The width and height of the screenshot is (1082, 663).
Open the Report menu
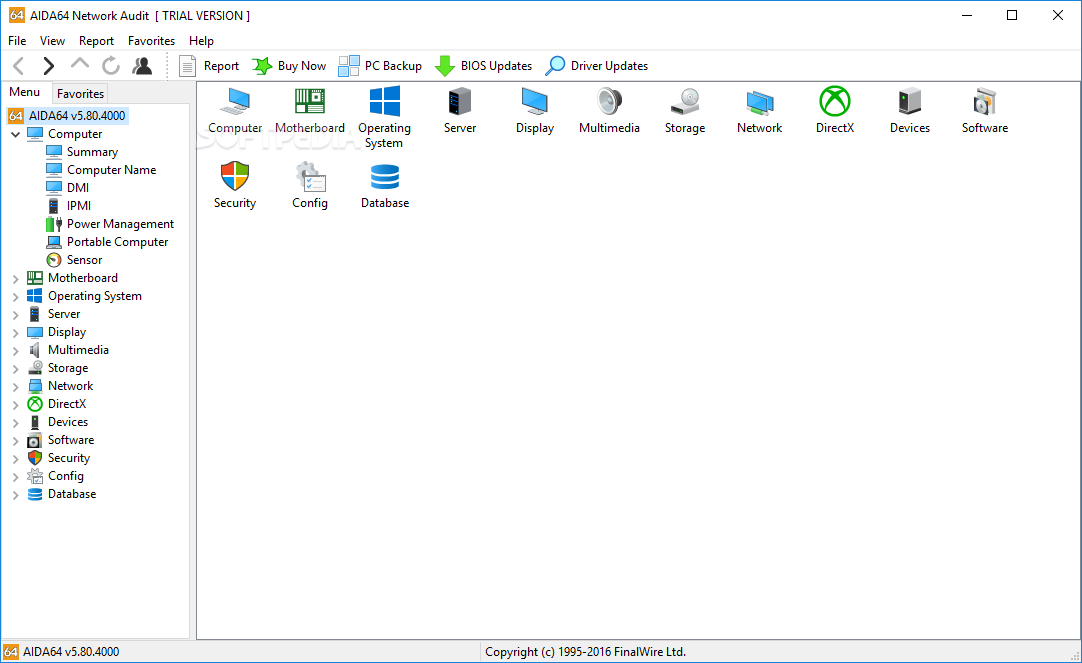coord(97,41)
